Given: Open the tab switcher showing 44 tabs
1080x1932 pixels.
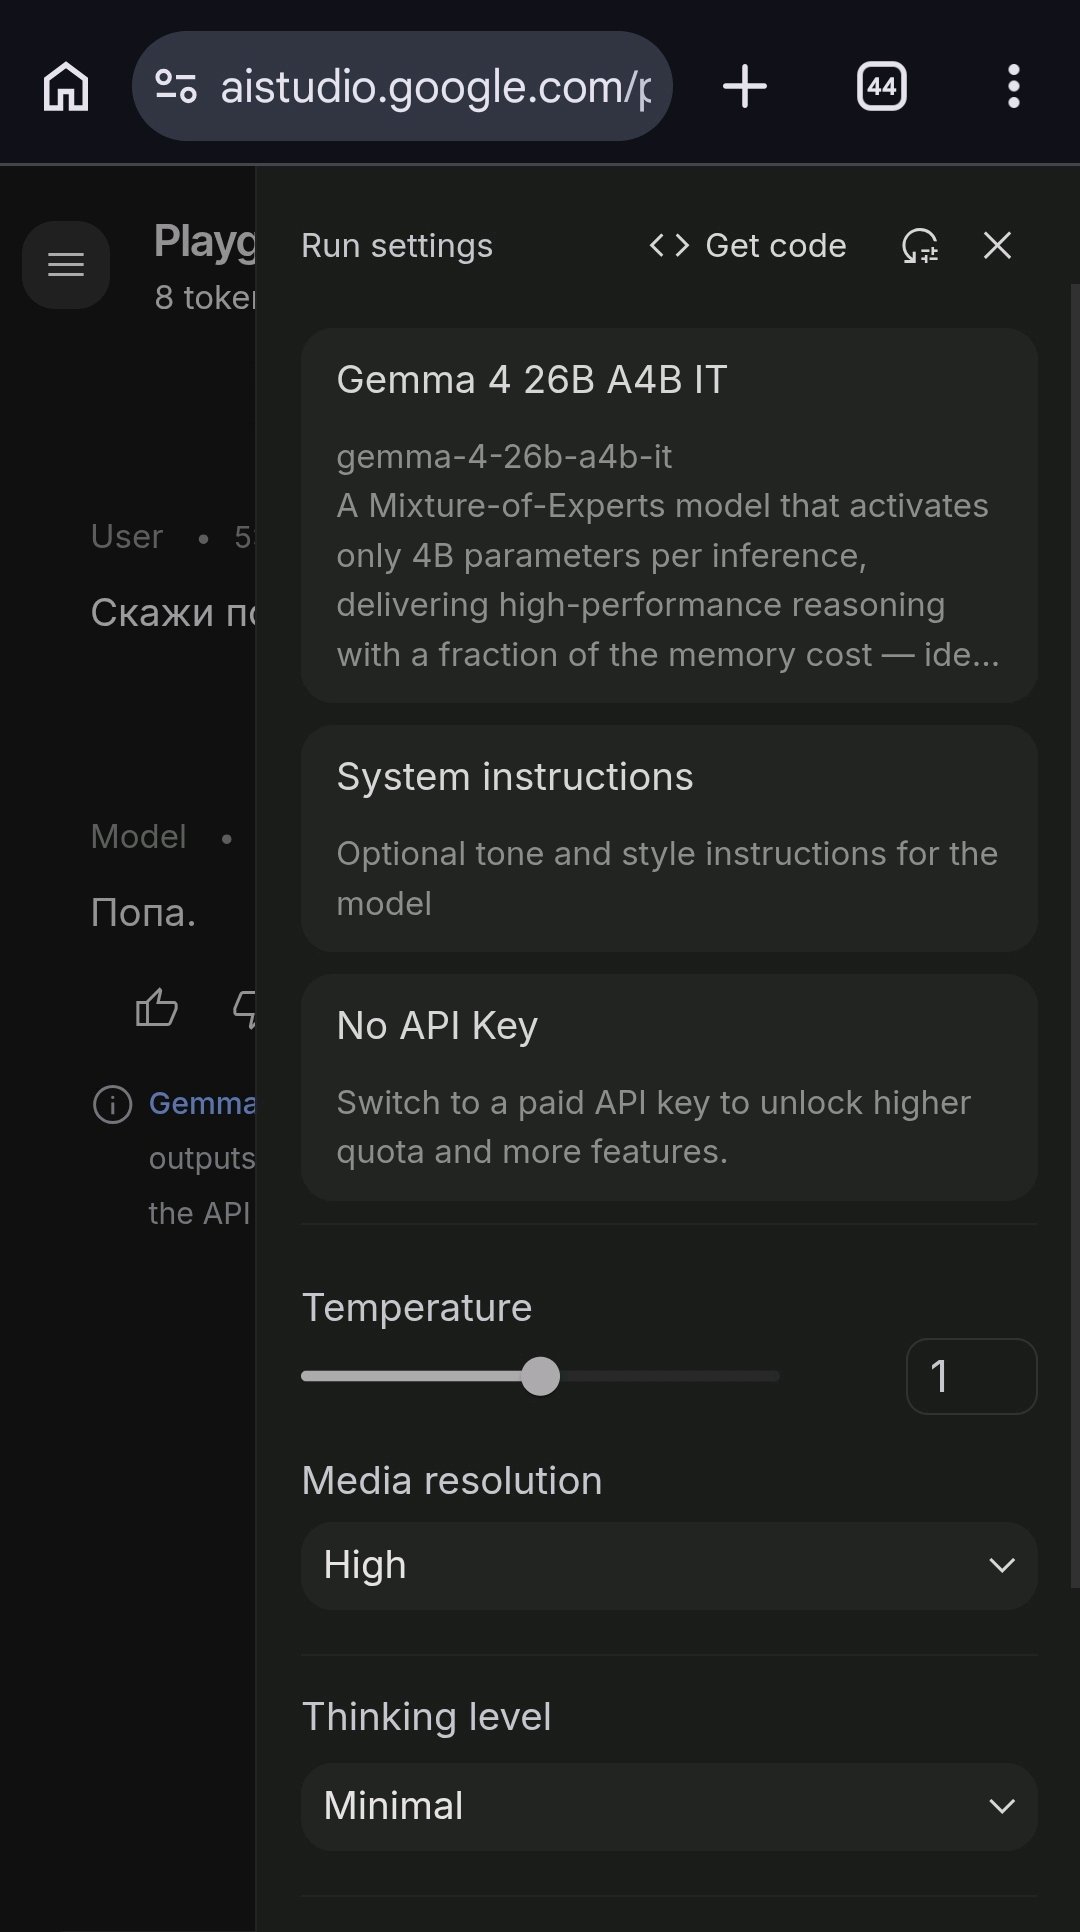Looking at the screenshot, I should pyautogui.click(x=881, y=86).
